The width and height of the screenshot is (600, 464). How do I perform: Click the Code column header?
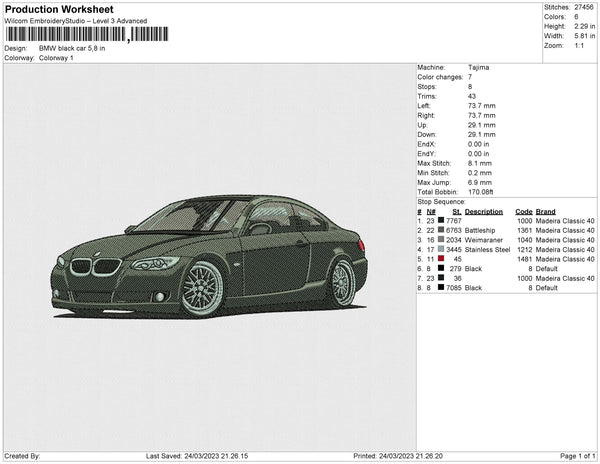click(x=523, y=212)
